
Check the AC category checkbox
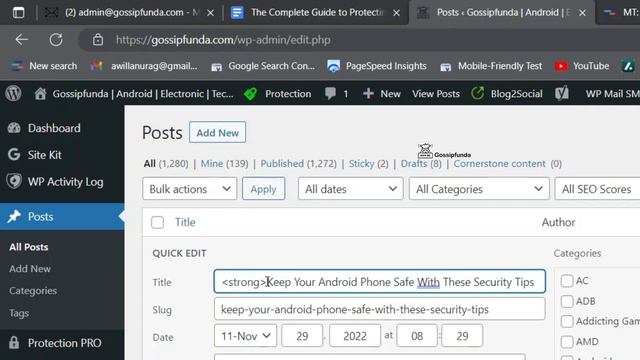[567, 281]
